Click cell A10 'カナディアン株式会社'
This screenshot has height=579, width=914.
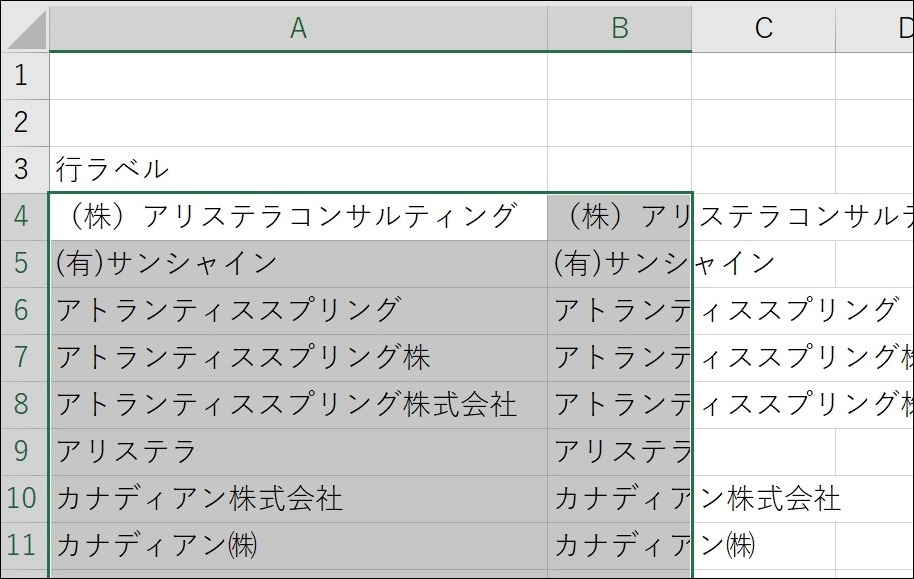click(x=298, y=499)
